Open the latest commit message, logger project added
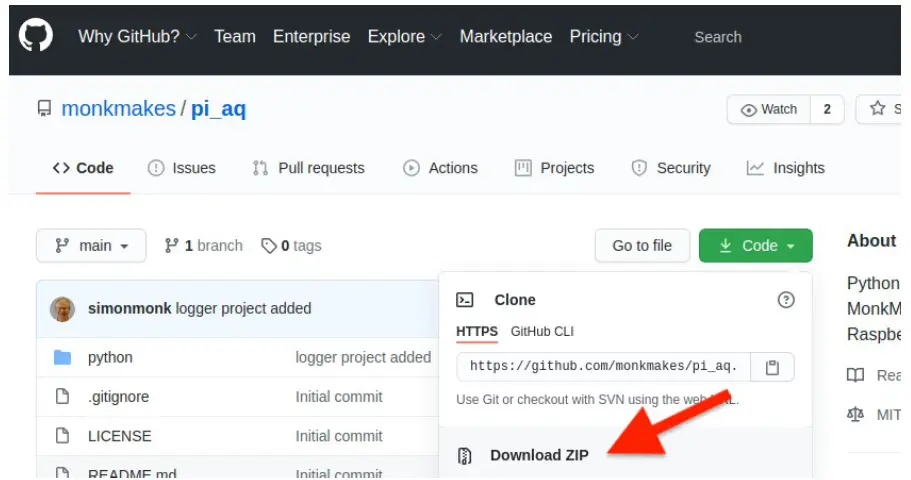The image size is (911, 480). [243, 309]
